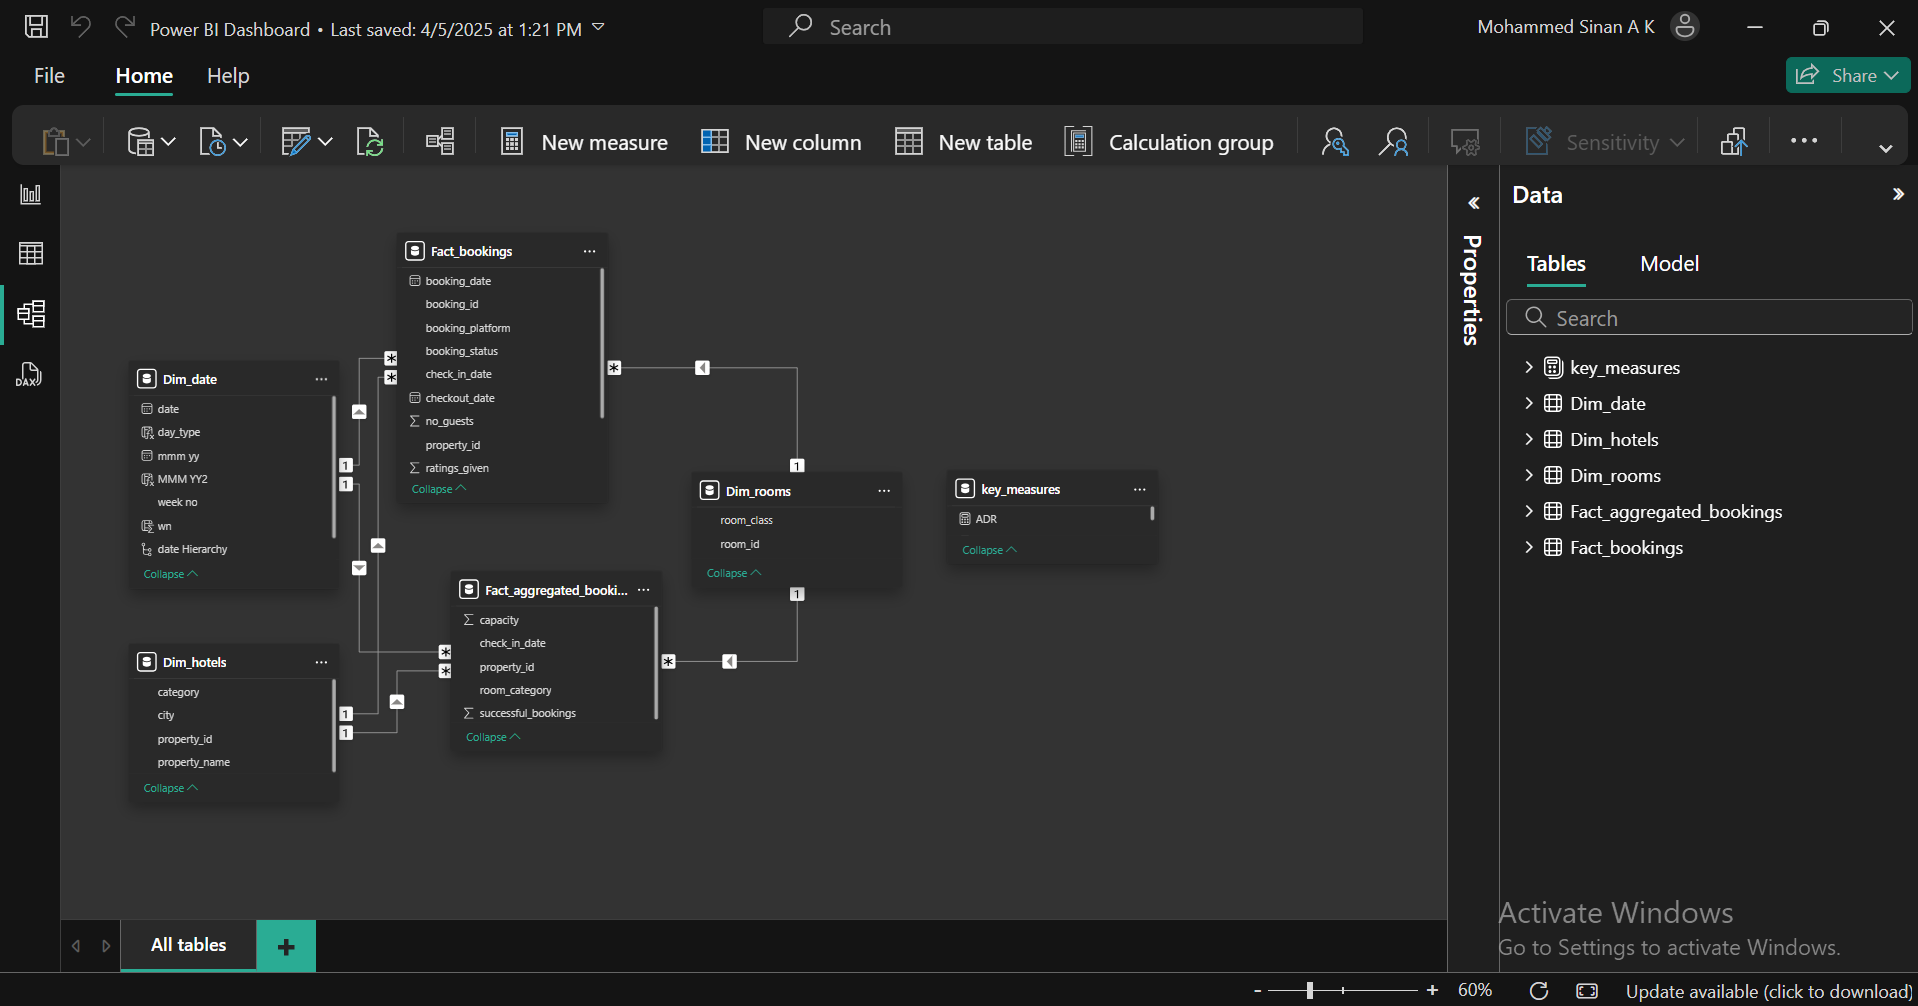Screen dimensions: 1918x1006
Task: Click Calculation group button
Action: [x=1169, y=142]
